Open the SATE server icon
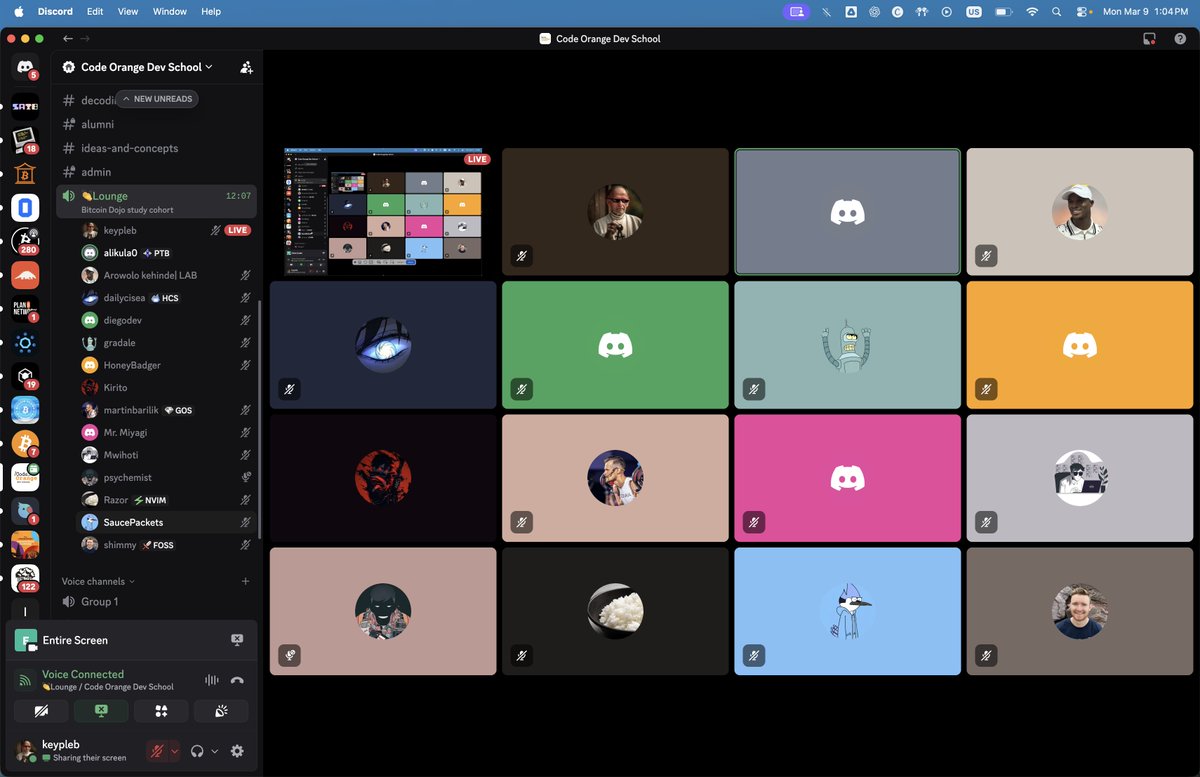1200x777 pixels. (25, 106)
